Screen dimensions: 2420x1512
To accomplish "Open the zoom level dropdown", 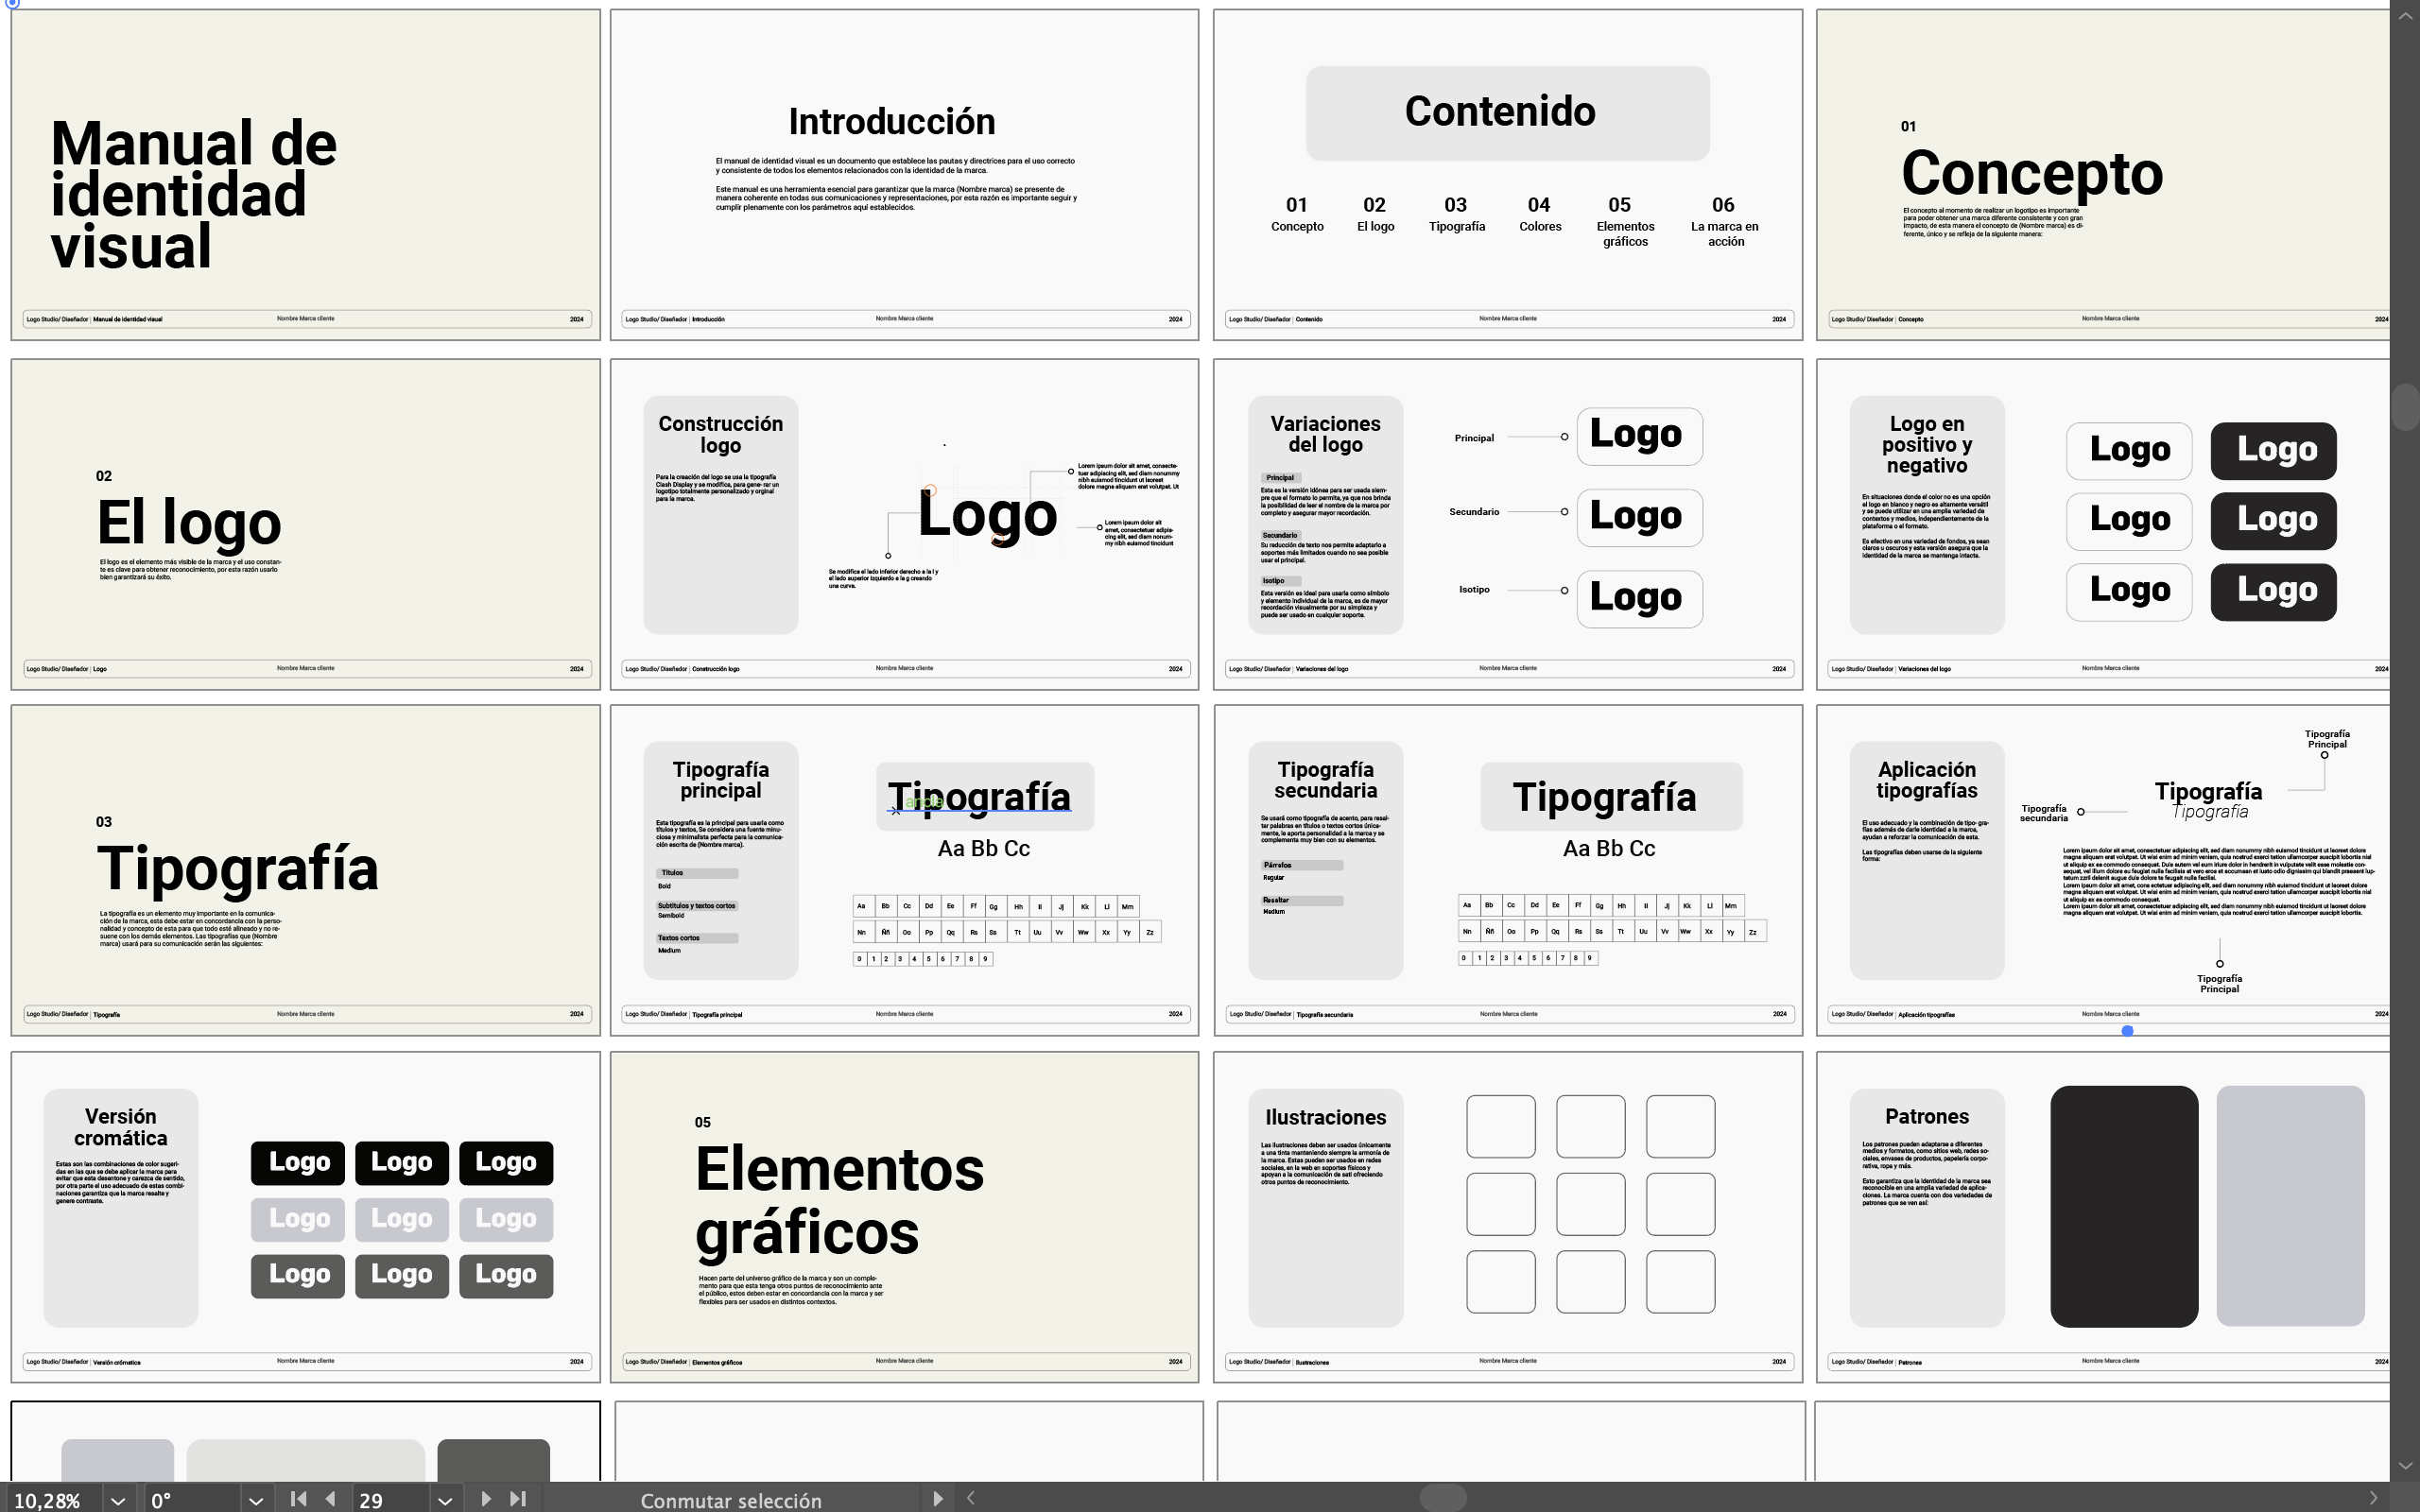I will point(117,1499).
